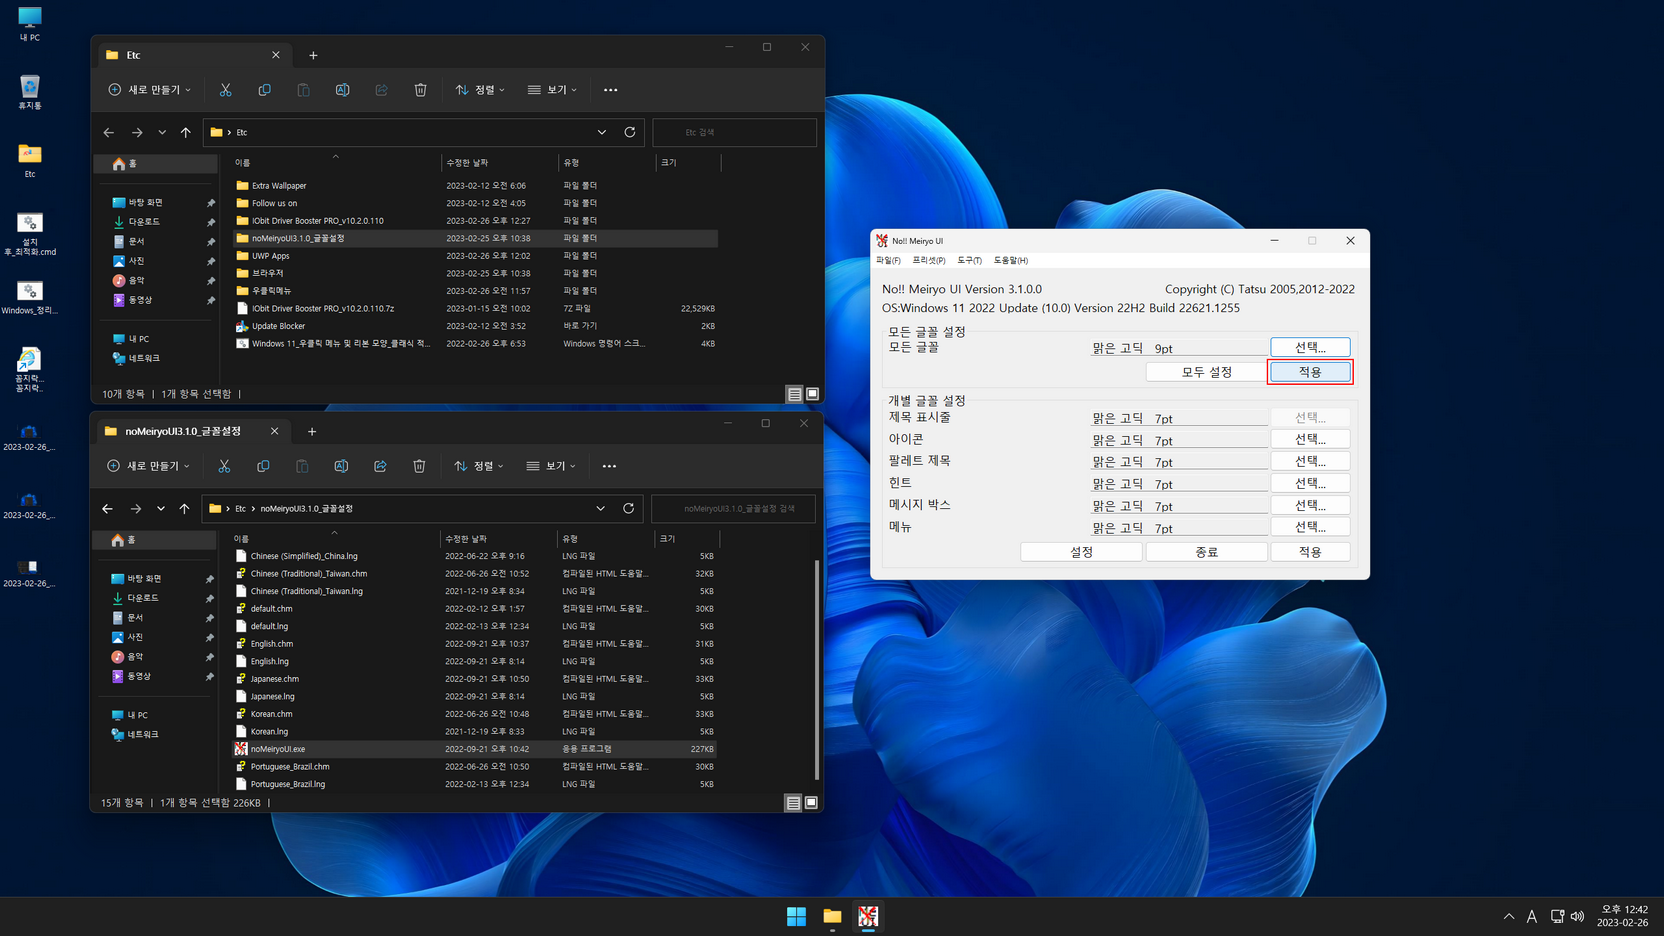Open the 도움말(H) menu in No!! Meiryo UI

pos(1011,260)
